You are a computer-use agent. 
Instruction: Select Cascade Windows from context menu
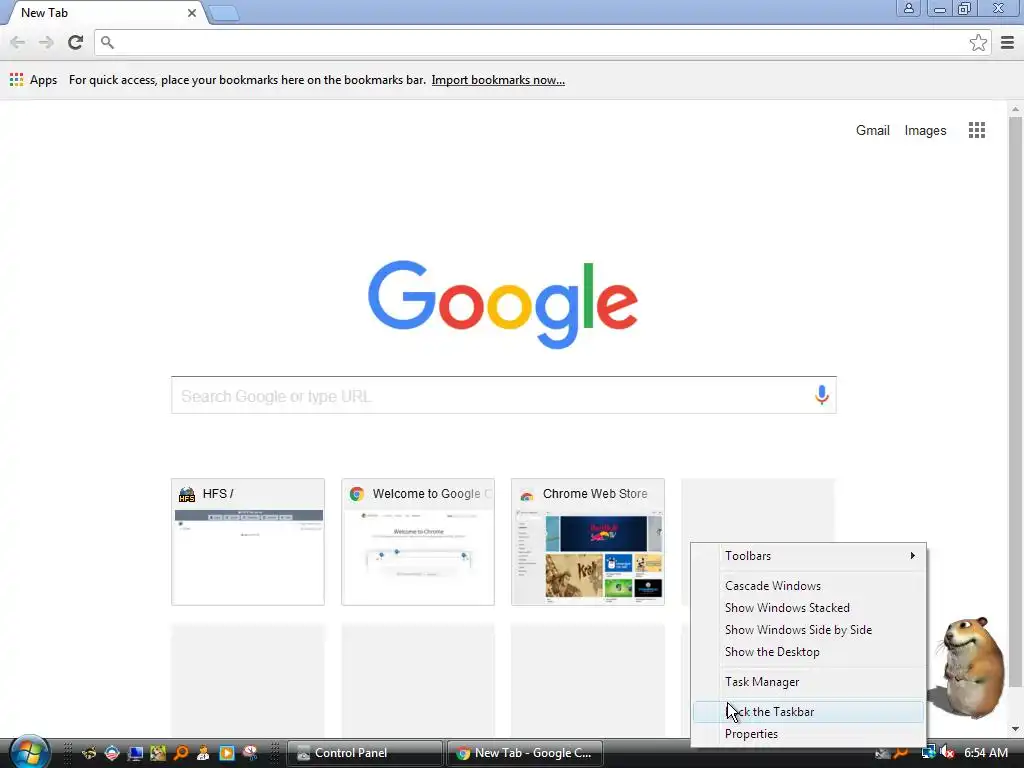(808, 586)
